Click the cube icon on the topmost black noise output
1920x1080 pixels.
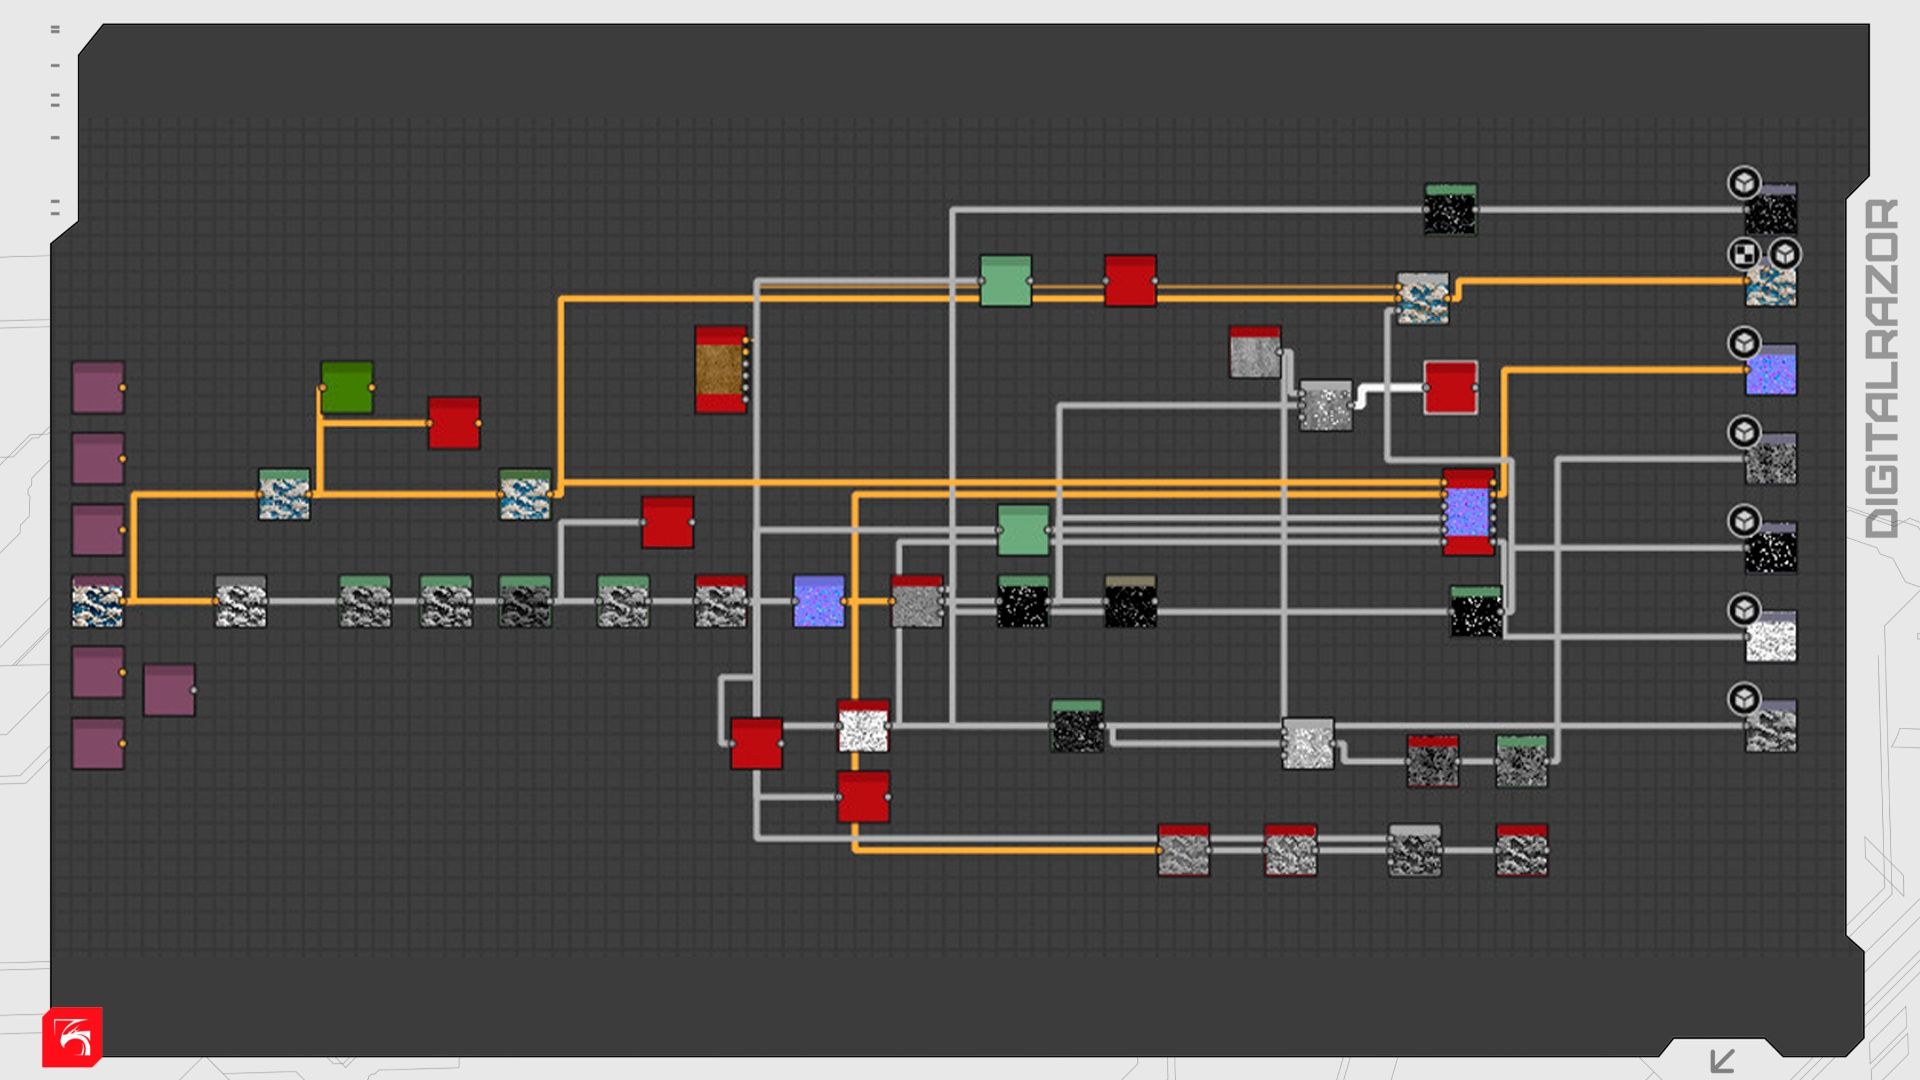[1744, 183]
